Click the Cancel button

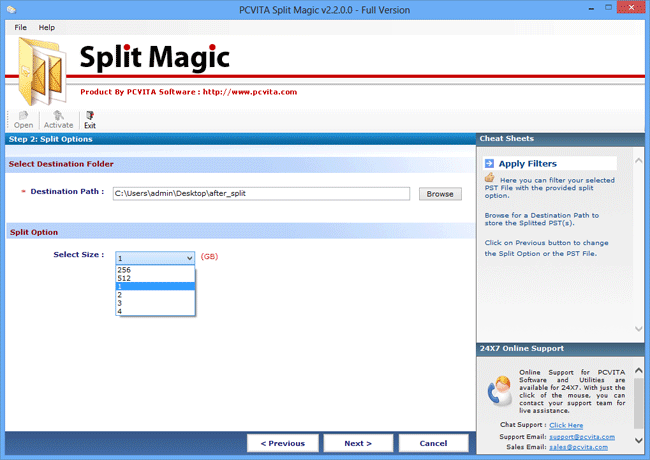(x=434, y=443)
